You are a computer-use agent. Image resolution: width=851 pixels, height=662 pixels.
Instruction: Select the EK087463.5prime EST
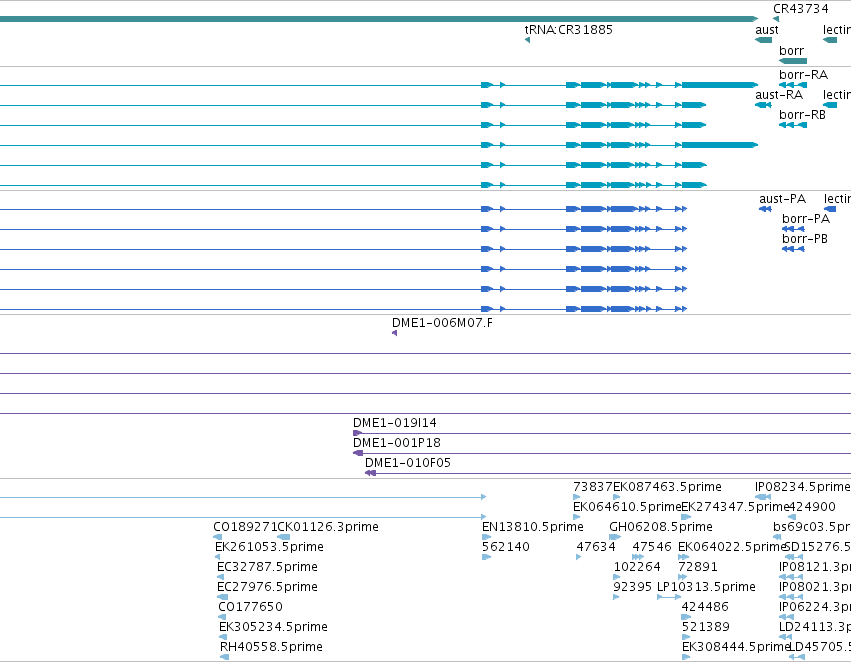pos(667,487)
